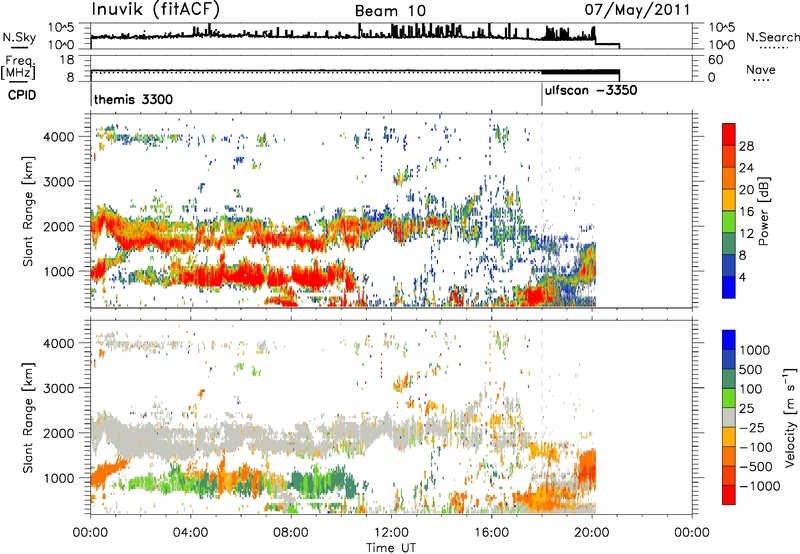Click the '-25' value on velocity colorbar
This screenshot has height=554, width=800.
pos(753,427)
